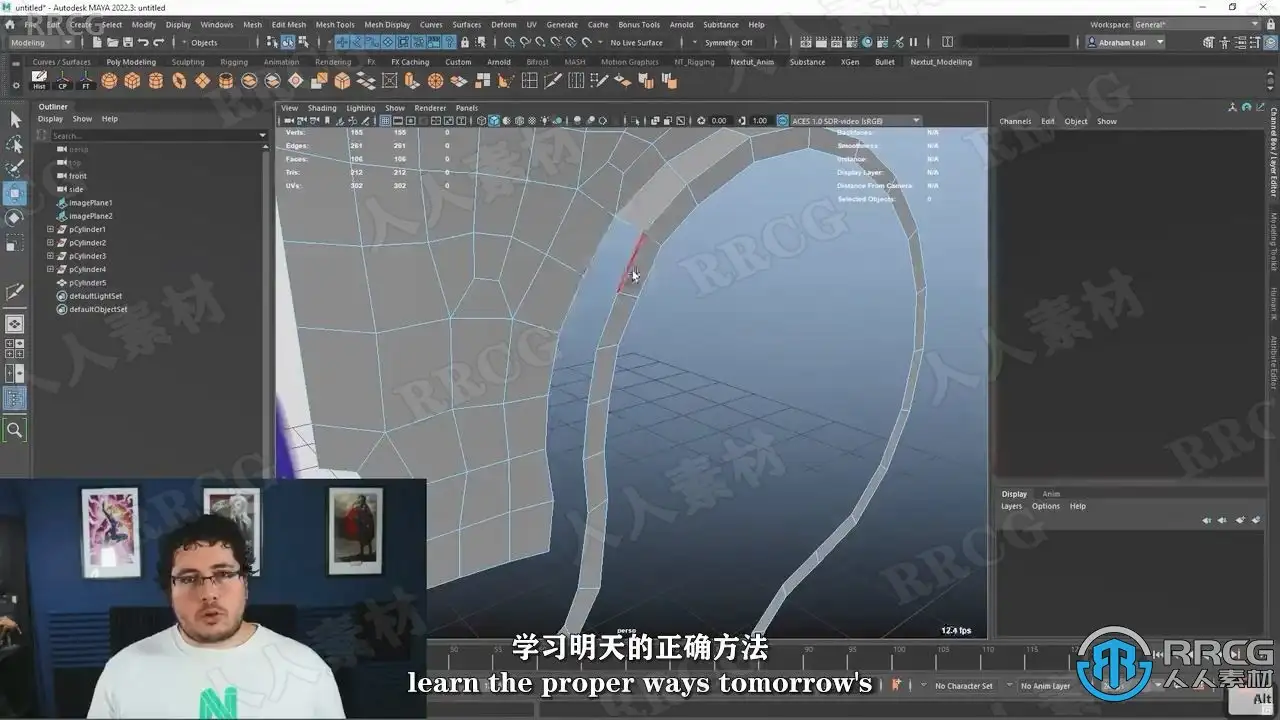
Task: Pick the Scale tool in toolbox
Action: [15, 242]
